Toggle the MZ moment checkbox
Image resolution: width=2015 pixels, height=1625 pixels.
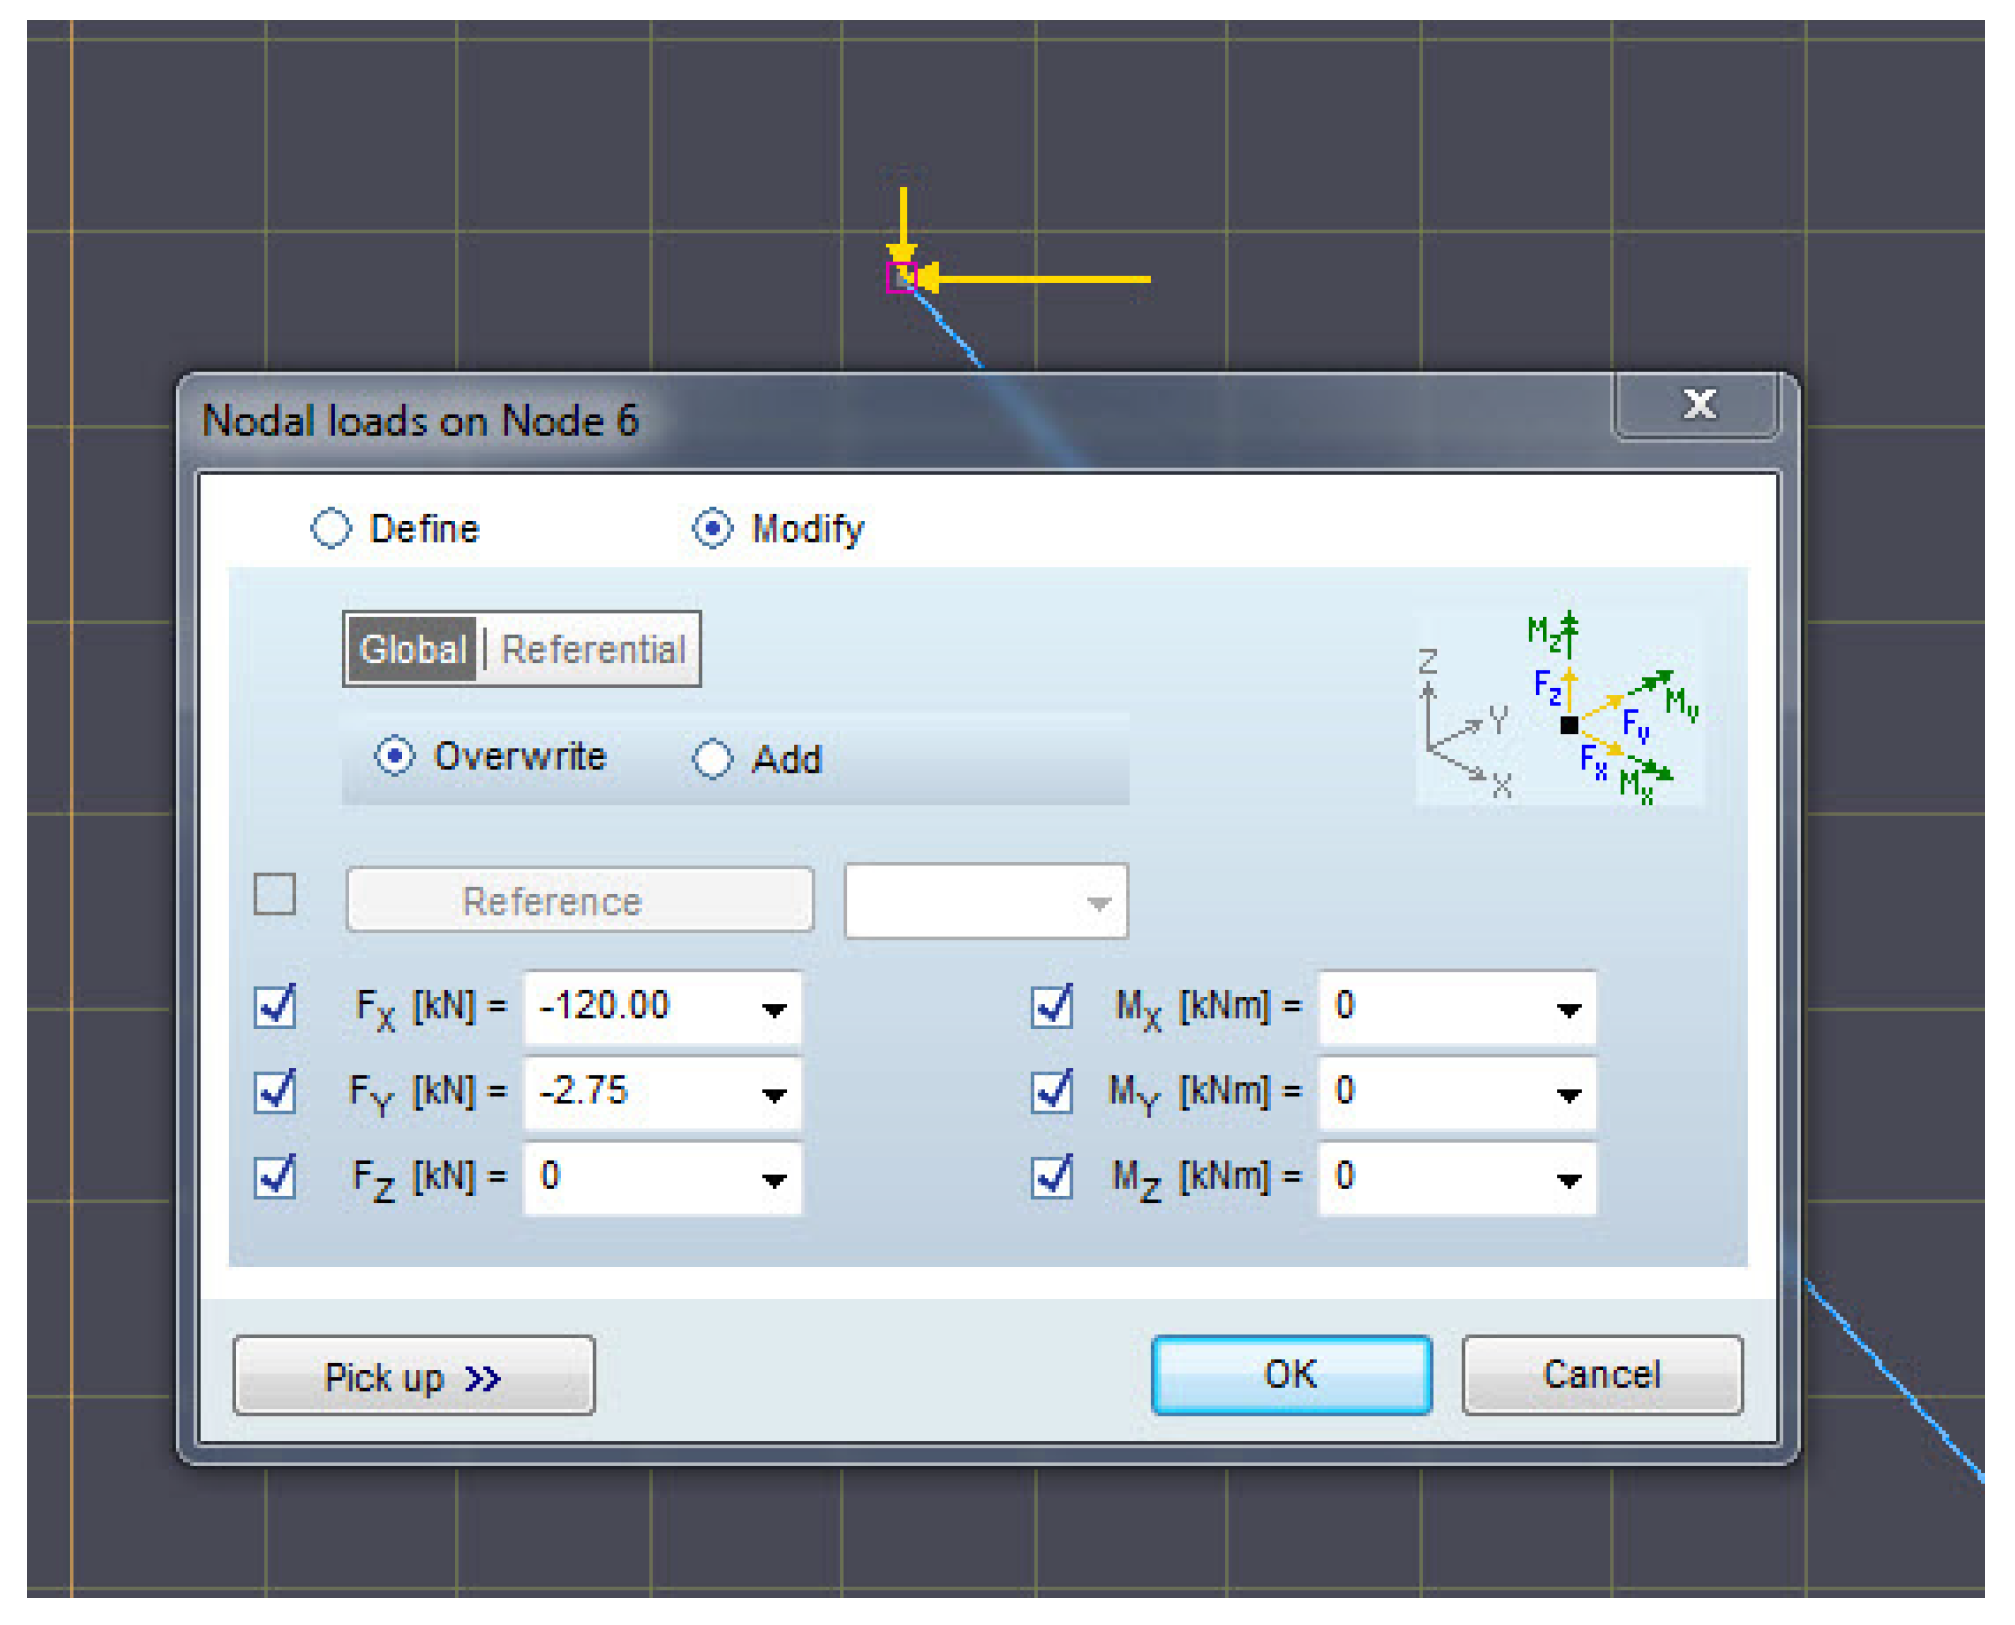click(1052, 1177)
